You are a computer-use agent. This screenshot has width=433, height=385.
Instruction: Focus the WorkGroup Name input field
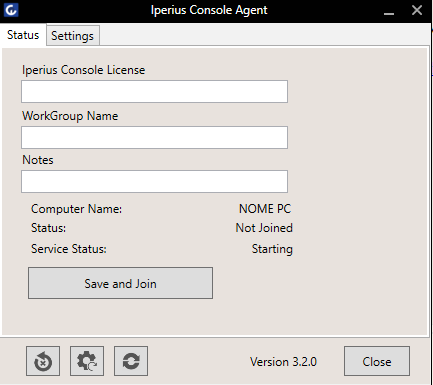154,137
